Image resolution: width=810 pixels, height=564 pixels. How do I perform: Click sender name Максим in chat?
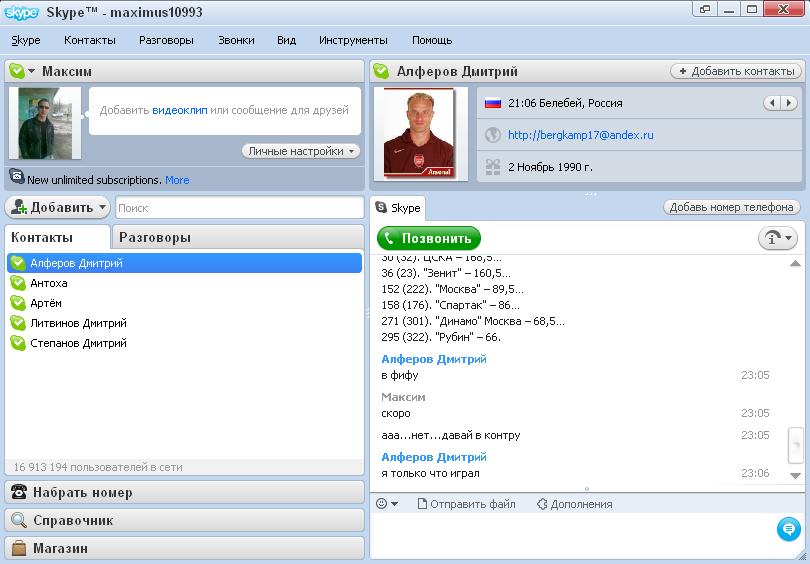click(403, 397)
